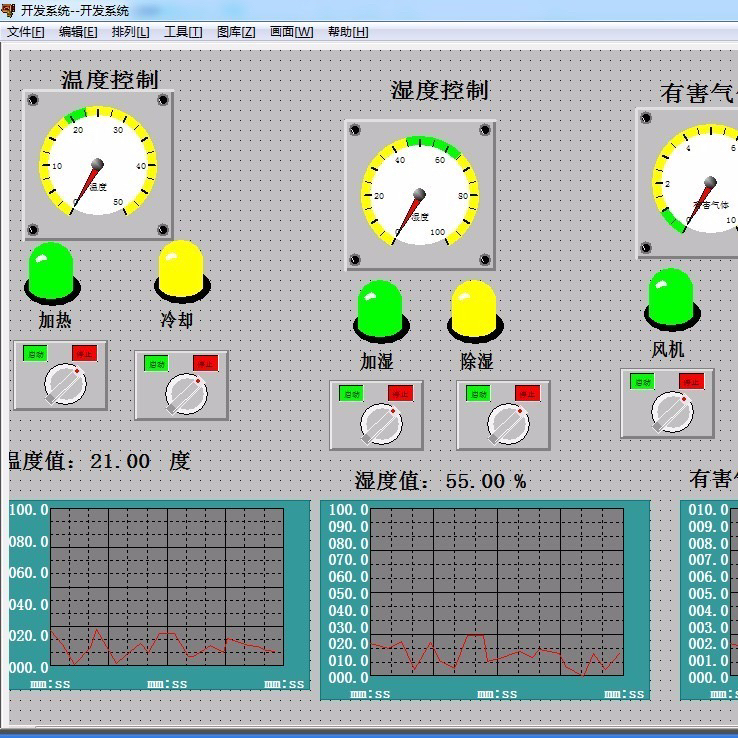Select the harmful gas trend chart at right
The height and width of the screenshot is (738, 738).
tap(709, 600)
